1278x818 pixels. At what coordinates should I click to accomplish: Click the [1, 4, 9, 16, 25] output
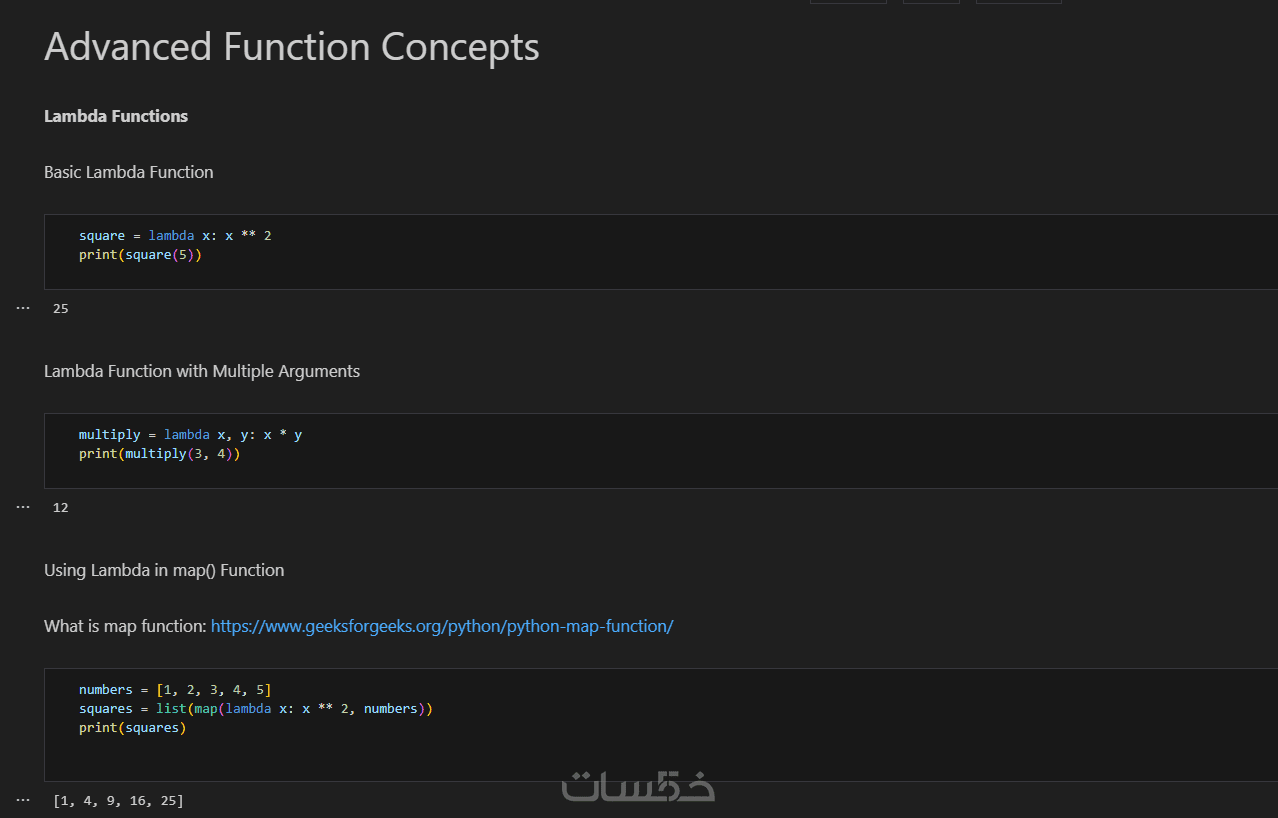tap(118, 800)
